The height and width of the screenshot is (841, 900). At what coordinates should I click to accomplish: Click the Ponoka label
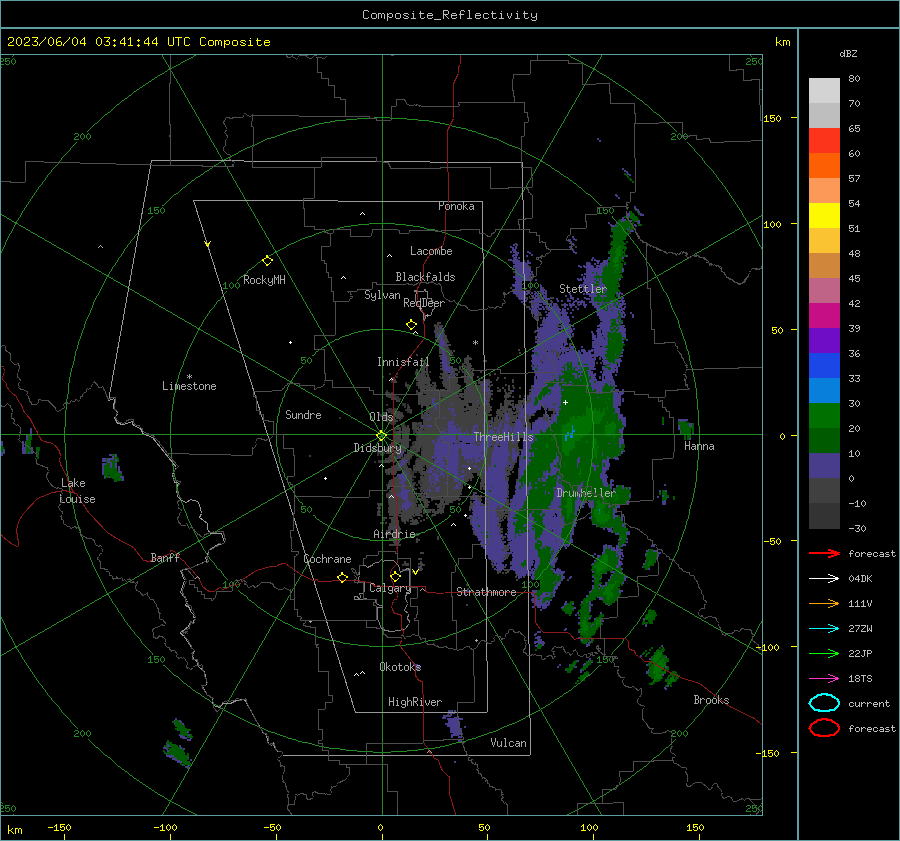tap(456, 206)
